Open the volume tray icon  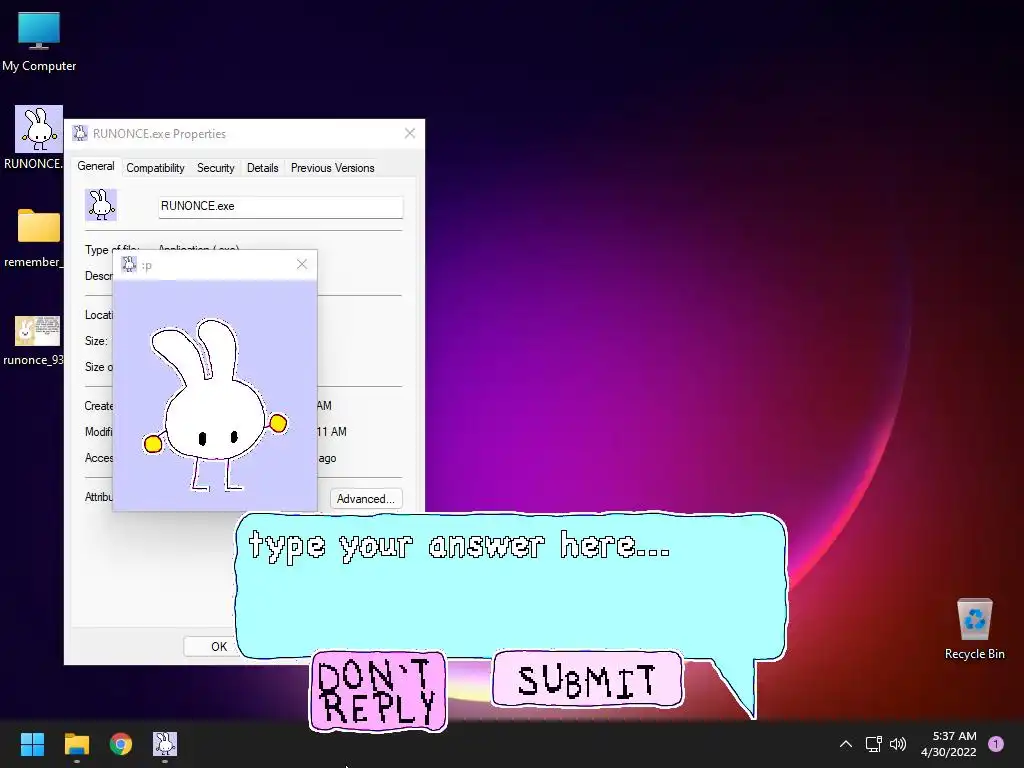[x=898, y=744]
